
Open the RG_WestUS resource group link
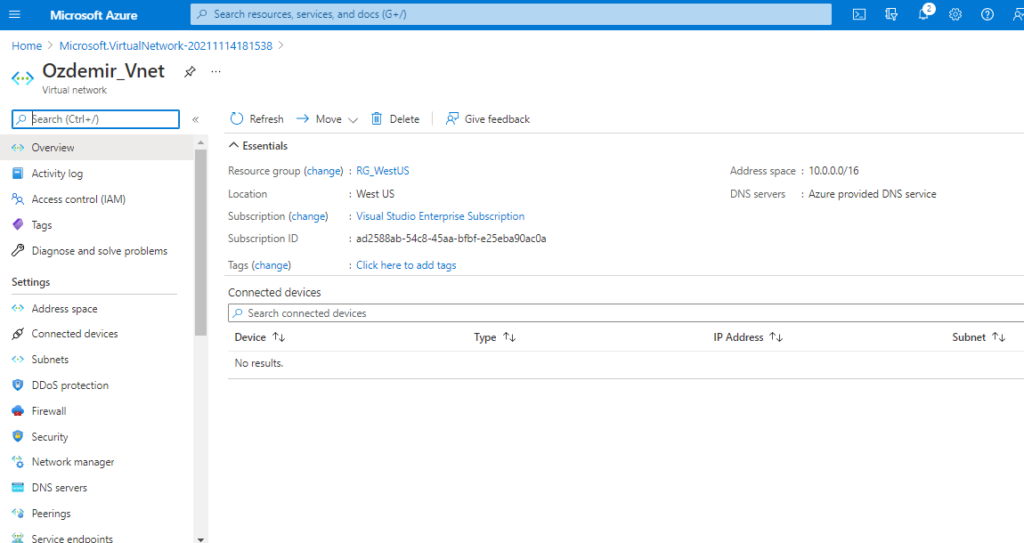coord(383,171)
